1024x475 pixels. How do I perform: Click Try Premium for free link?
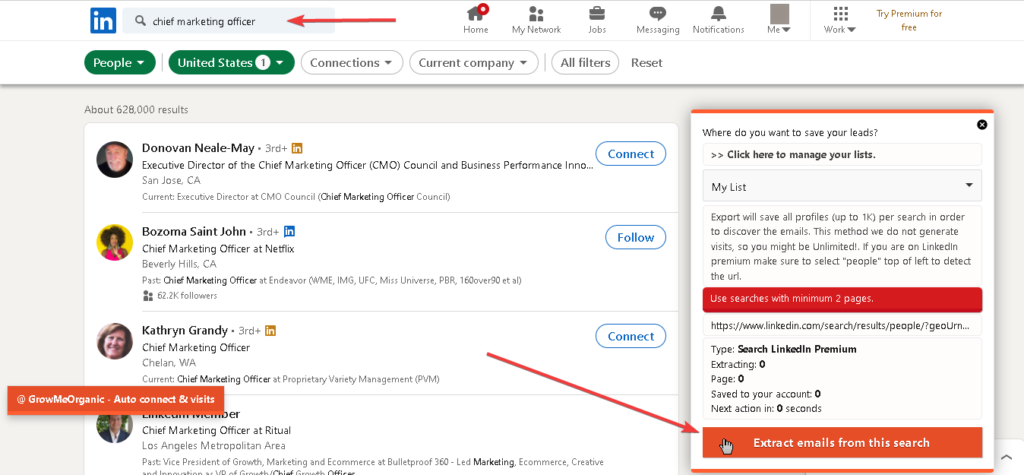click(909, 20)
